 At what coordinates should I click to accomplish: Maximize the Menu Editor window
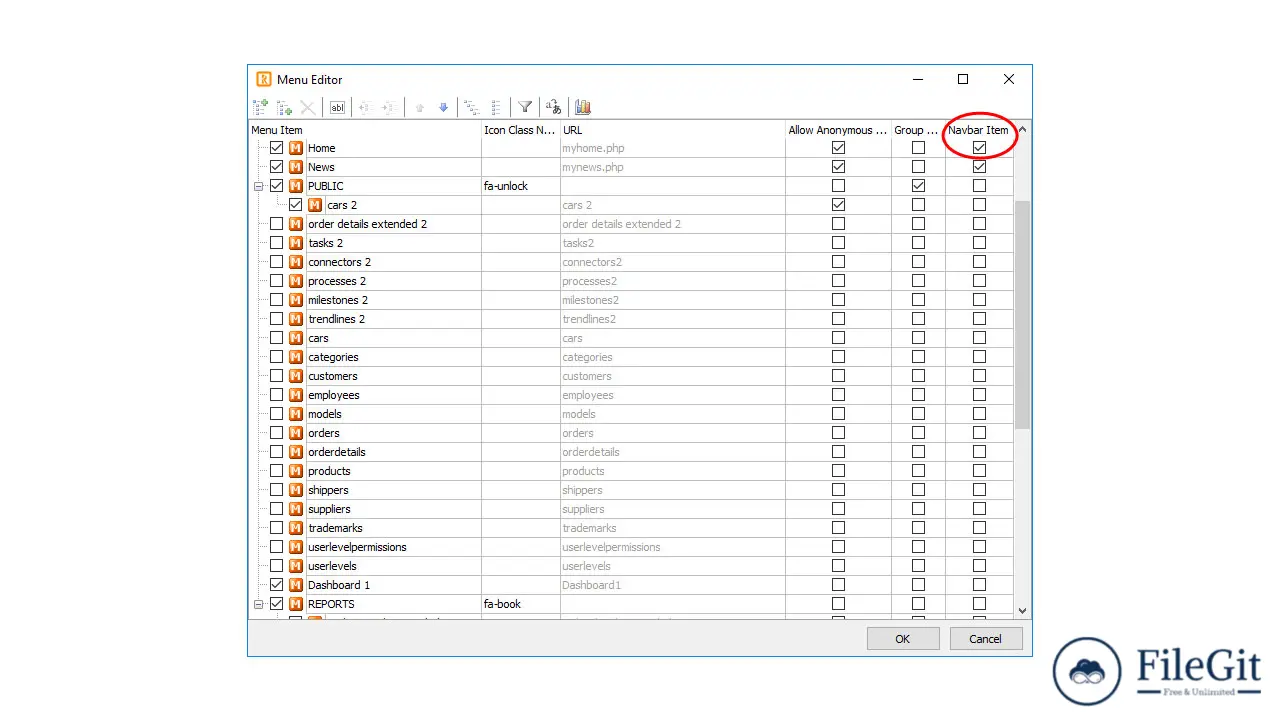click(x=963, y=79)
